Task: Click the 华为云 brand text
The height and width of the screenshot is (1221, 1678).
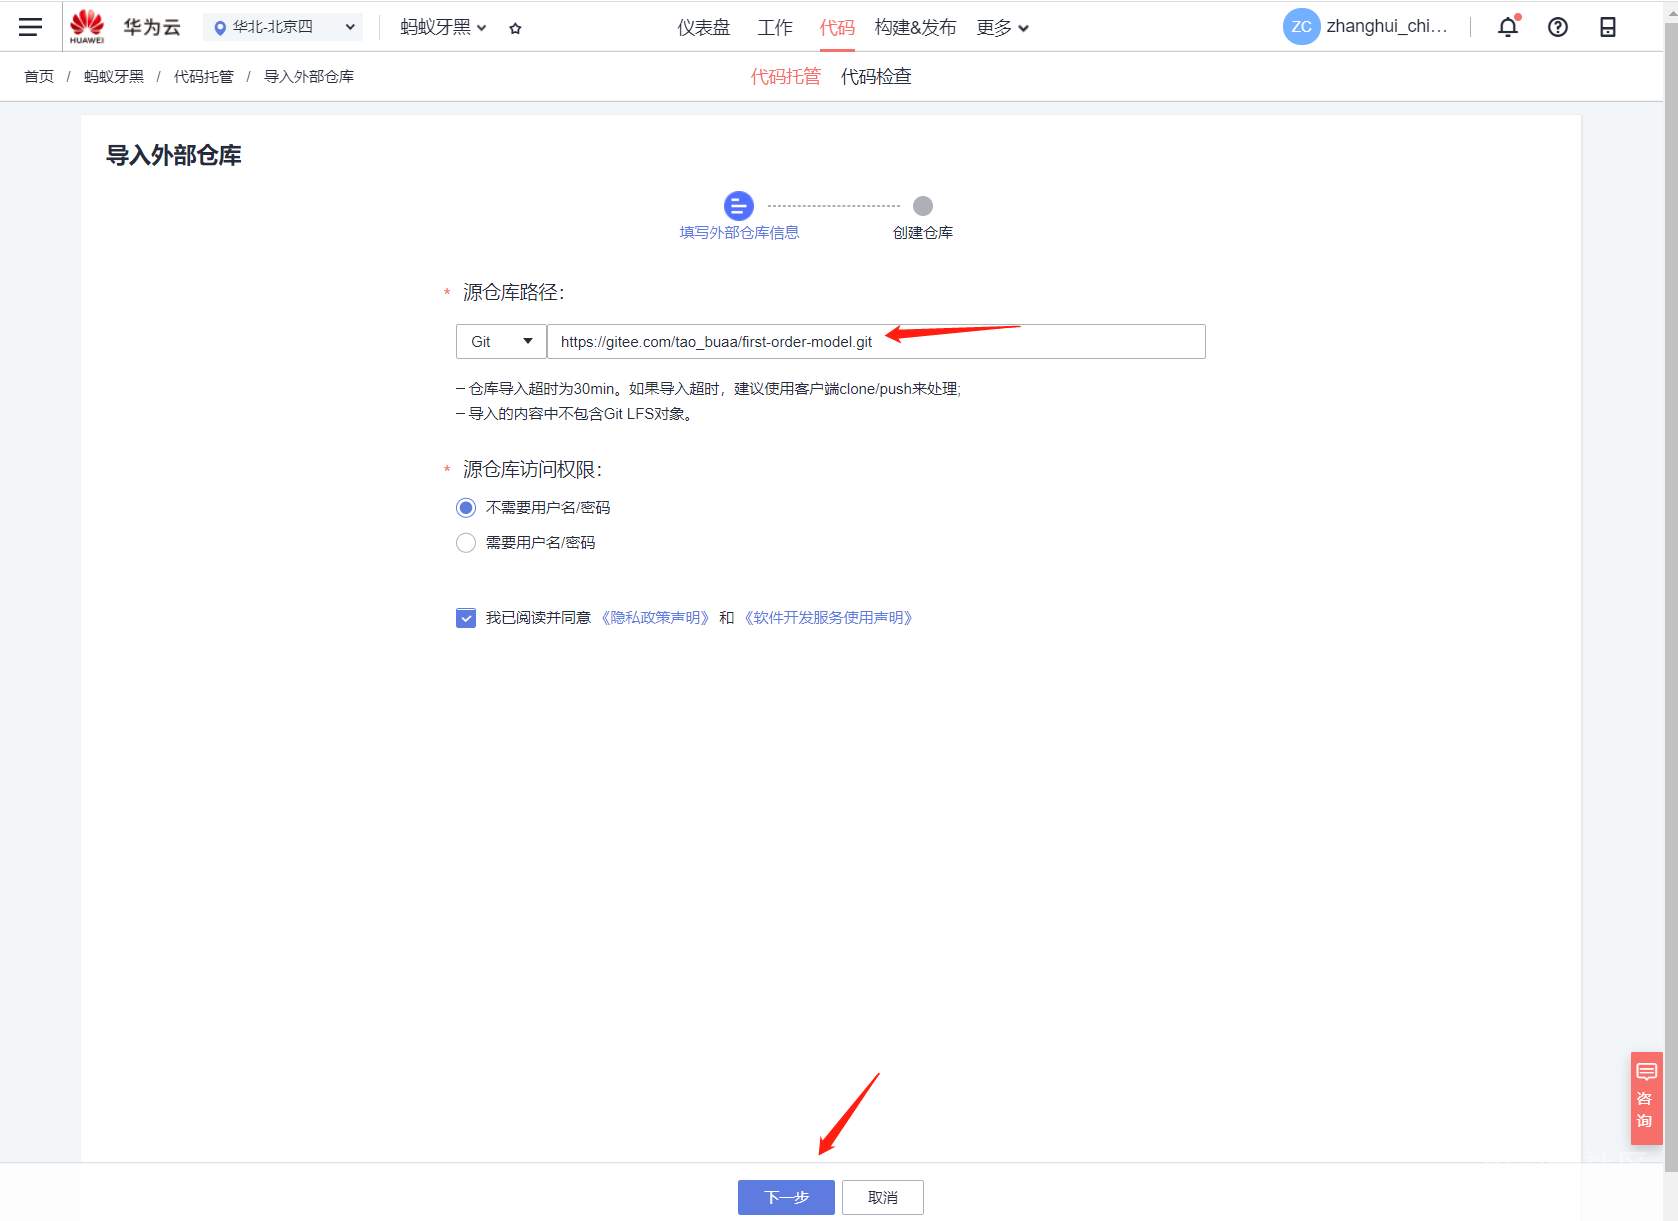Action: click(x=152, y=27)
